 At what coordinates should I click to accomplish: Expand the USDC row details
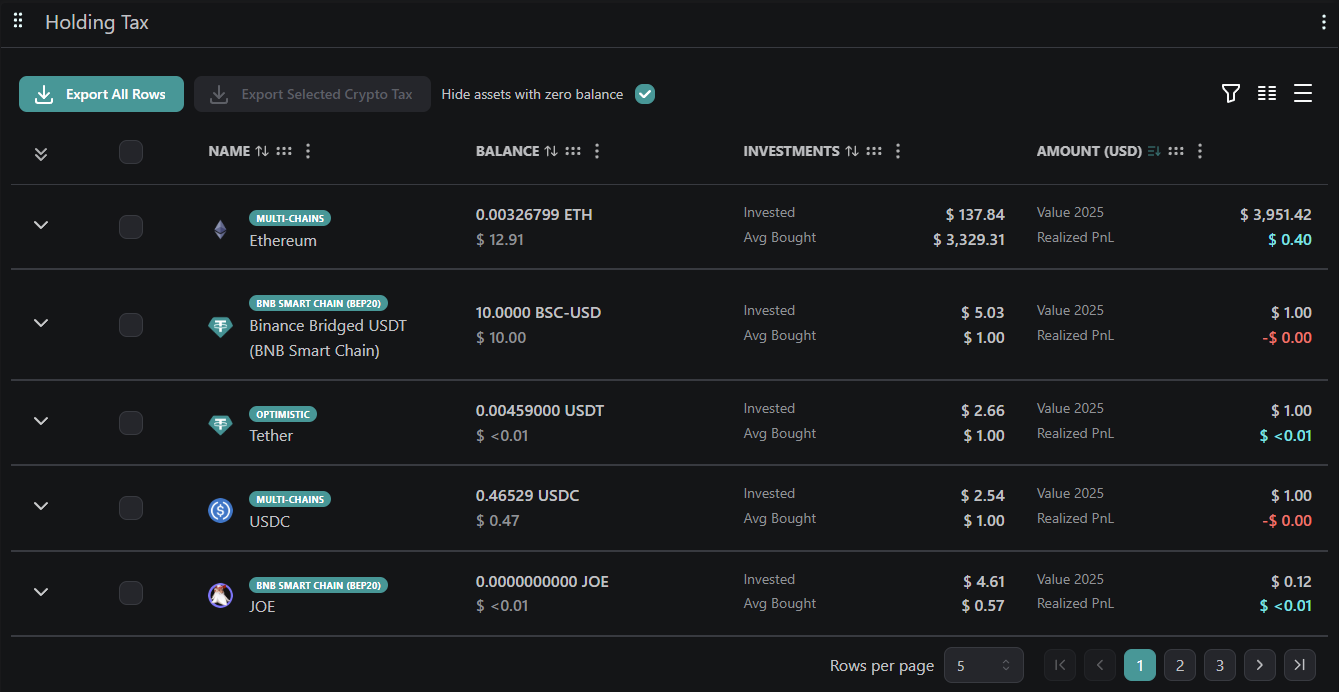40,507
